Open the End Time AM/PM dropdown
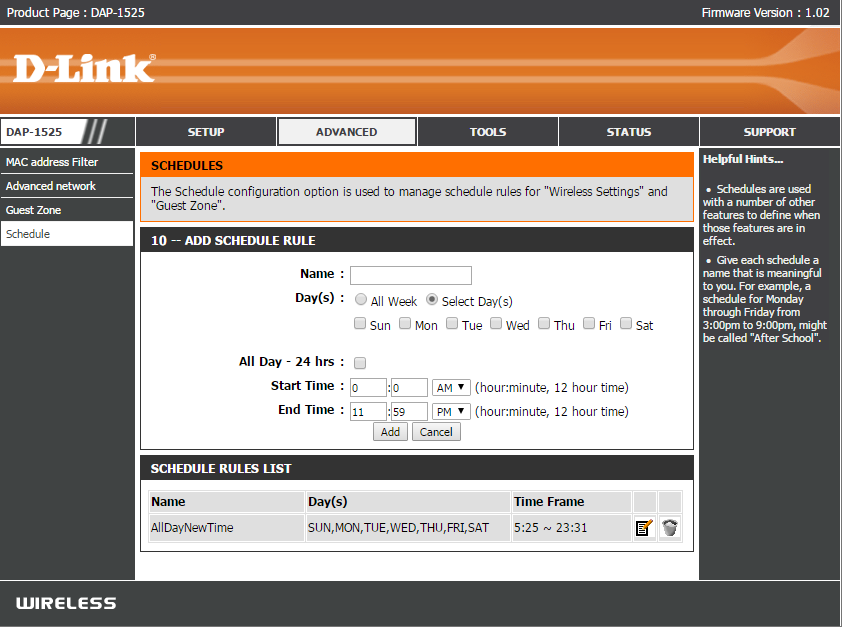The height and width of the screenshot is (627, 842). [x=451, y=412]
